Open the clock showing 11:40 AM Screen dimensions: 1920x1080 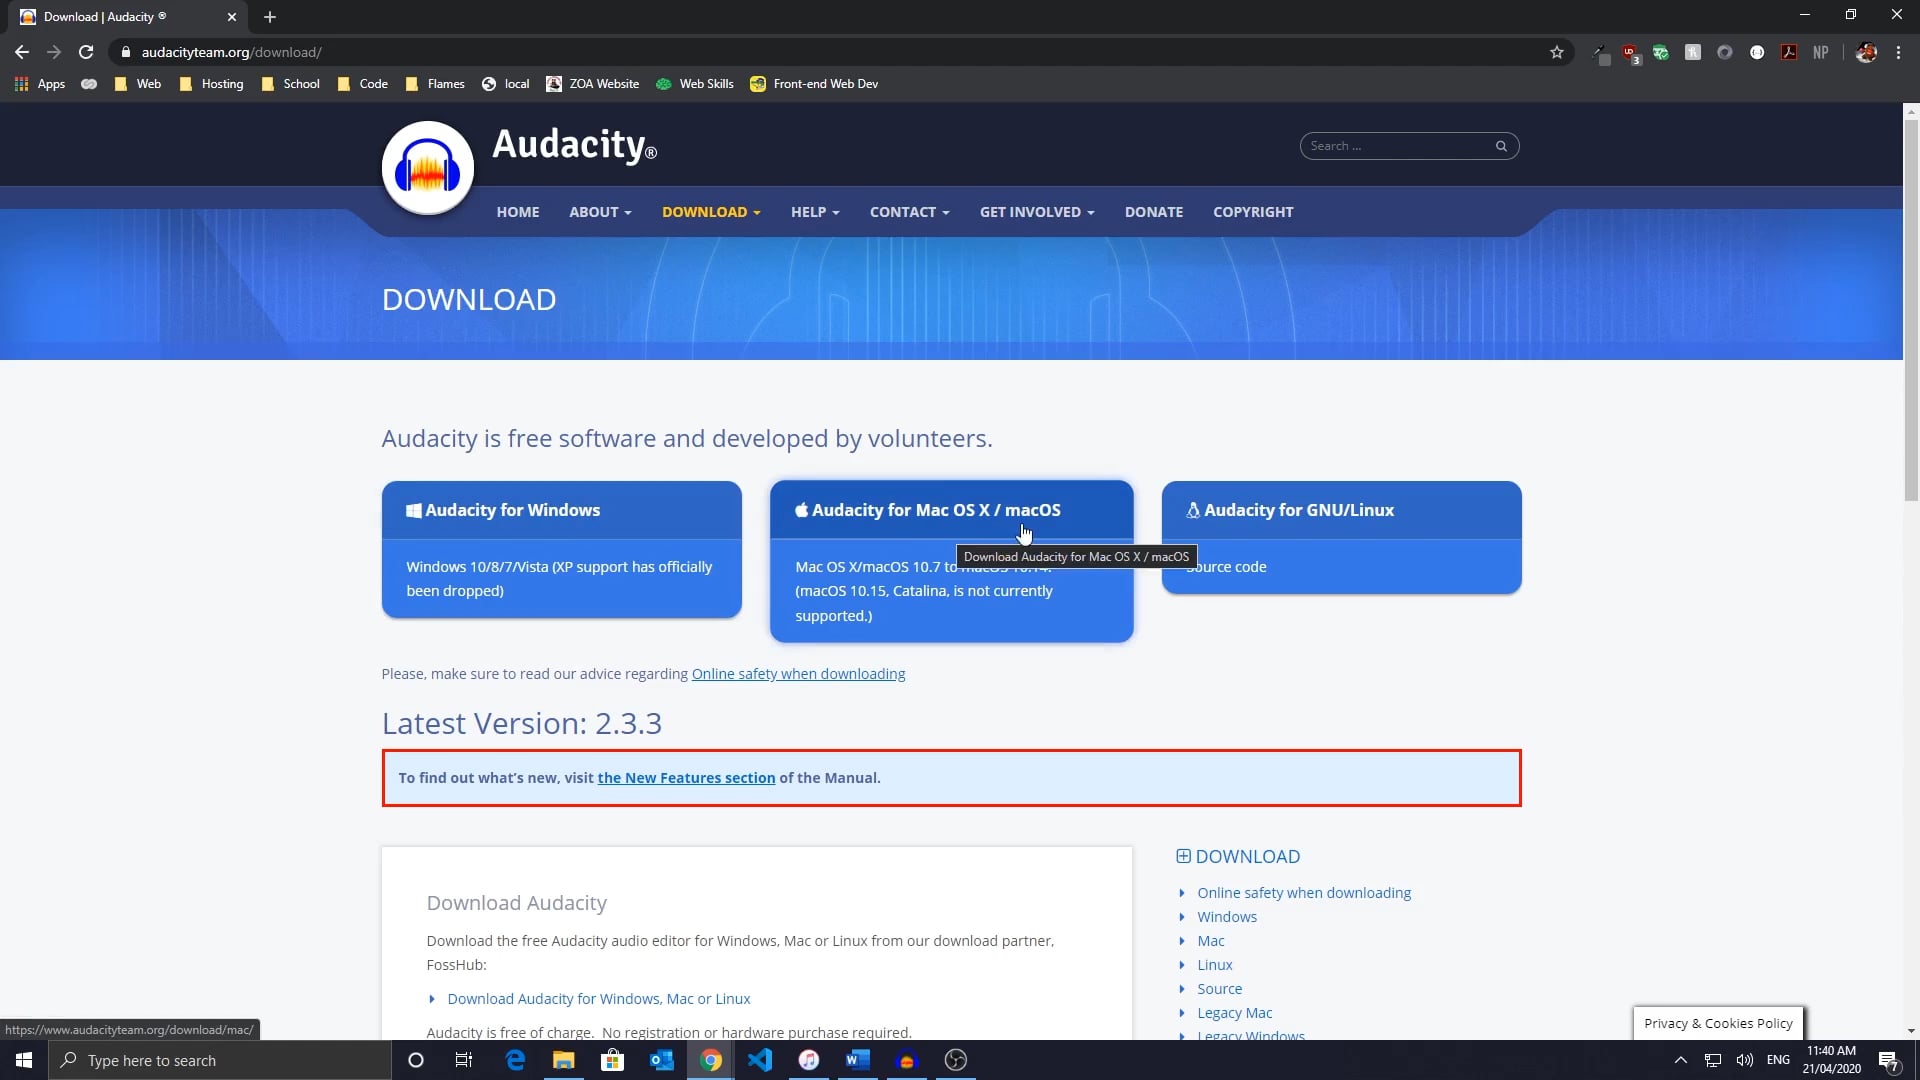(x=1831, y=1060)
